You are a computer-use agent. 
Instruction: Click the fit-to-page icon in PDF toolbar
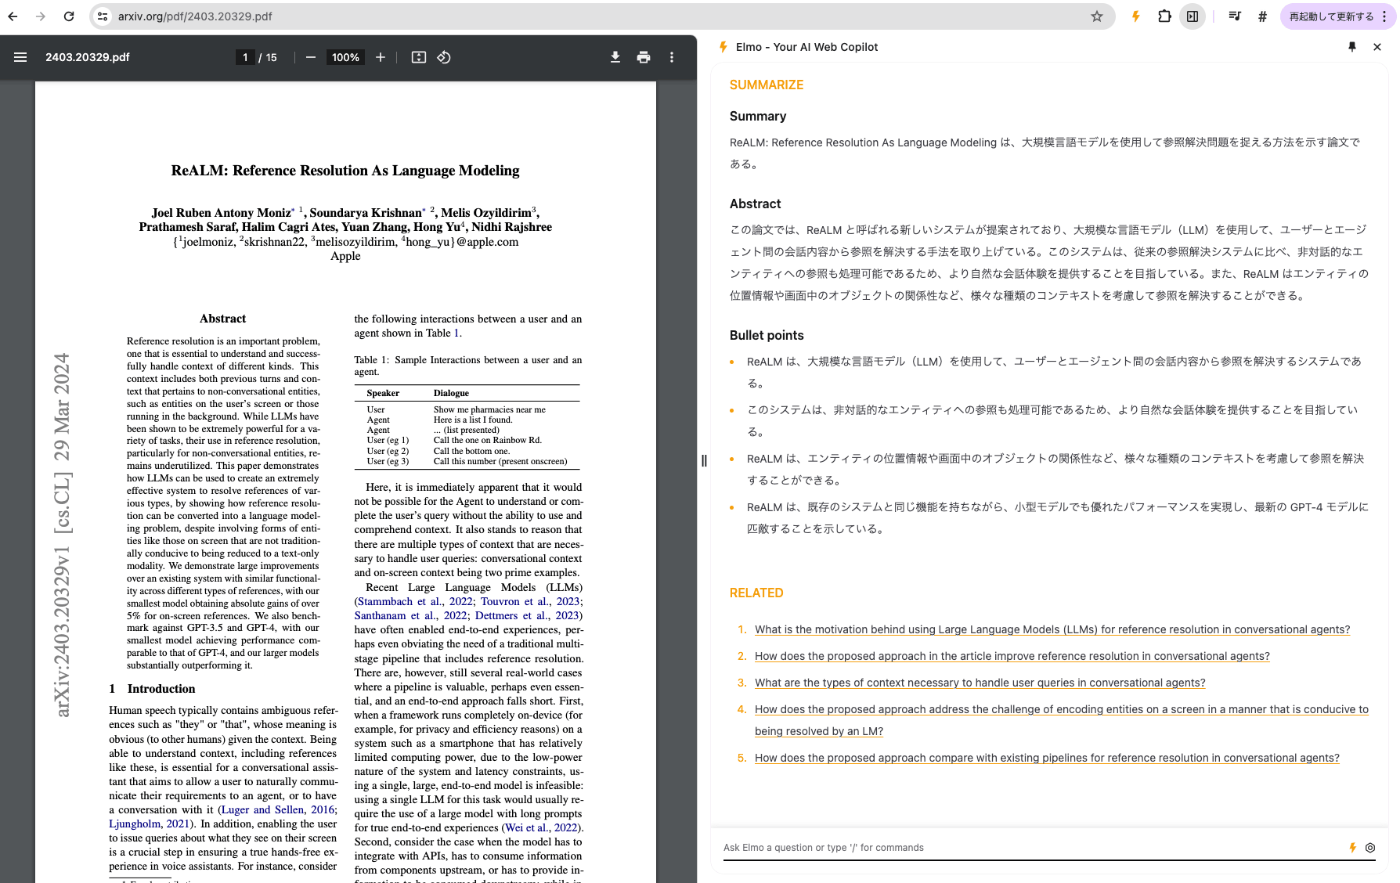coord(419,57)
